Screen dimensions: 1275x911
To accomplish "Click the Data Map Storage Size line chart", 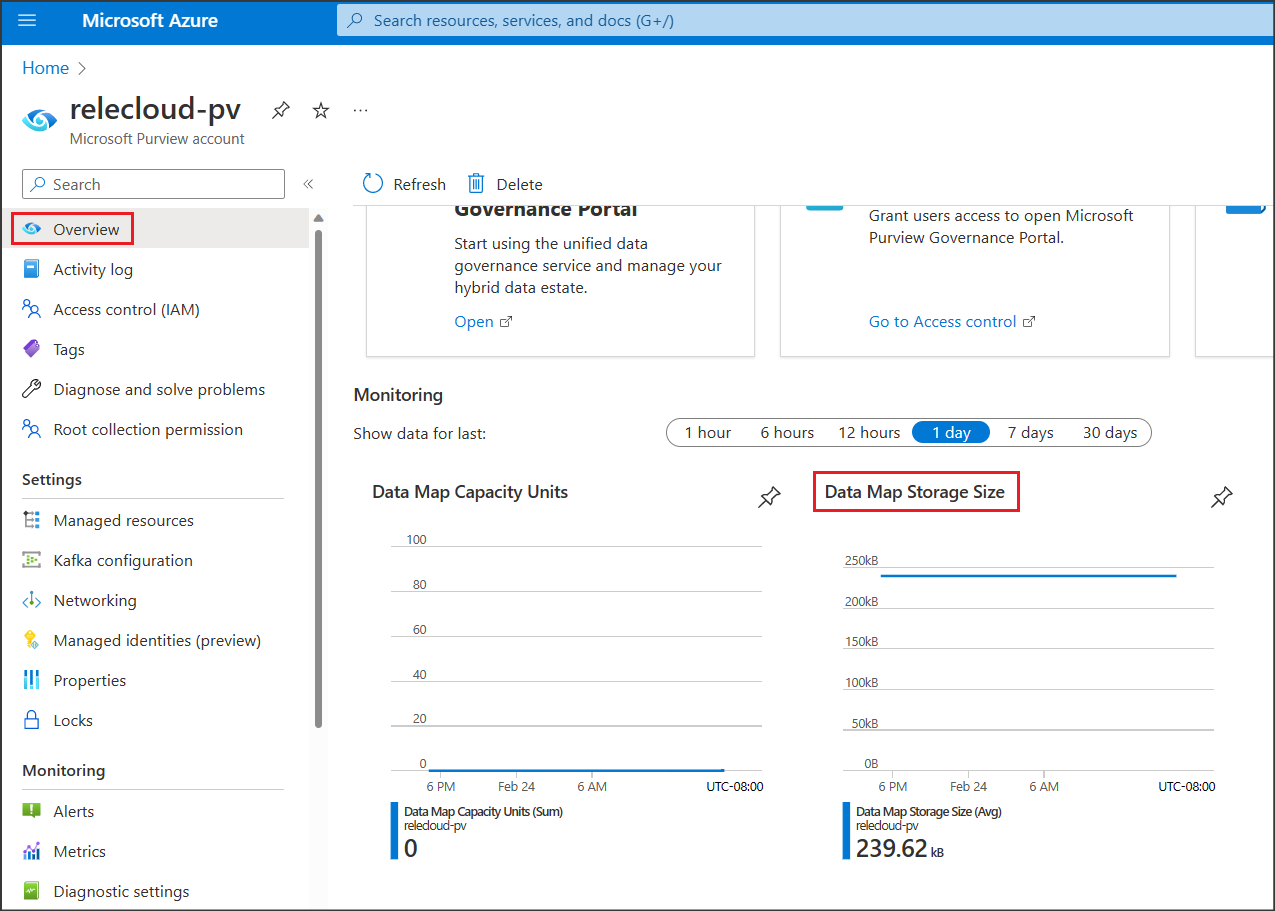I will click(1028, 665).
